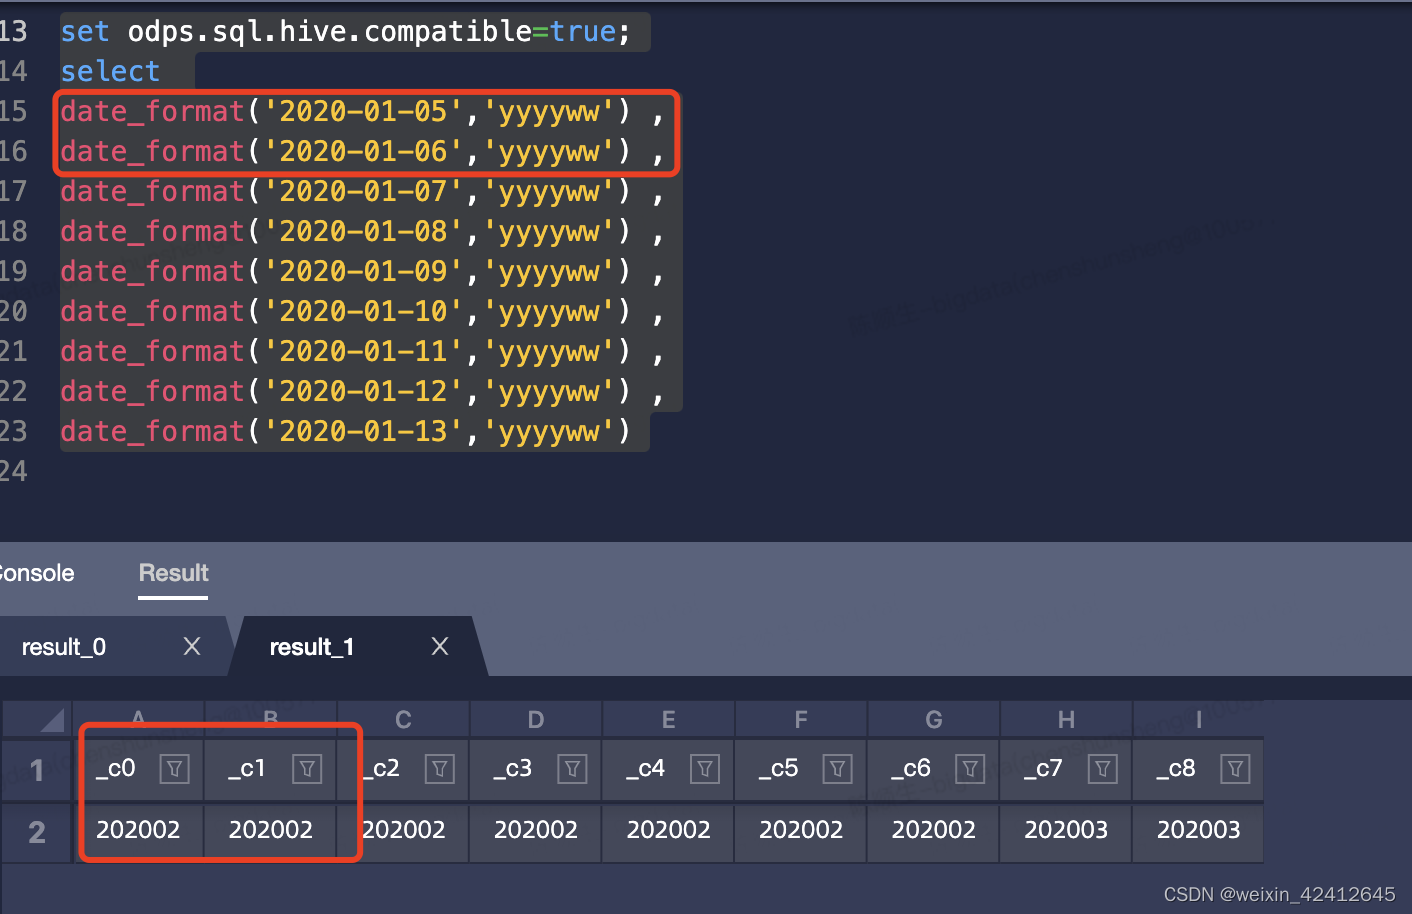Click the _c2 value 202002 cell
1412x914 pixels.
coord(403,830)
